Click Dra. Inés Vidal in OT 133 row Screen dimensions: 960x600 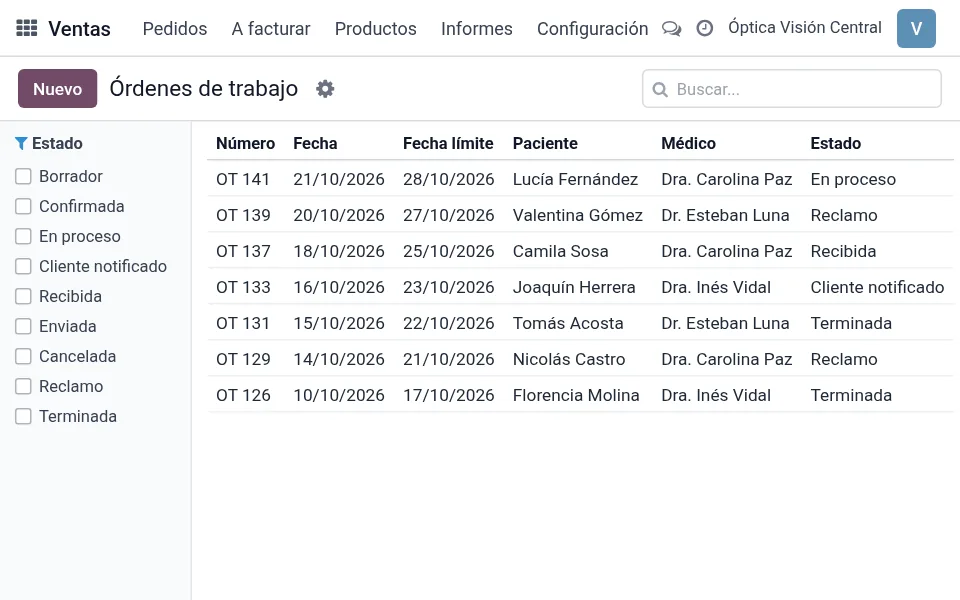click(x=716, y=288)
